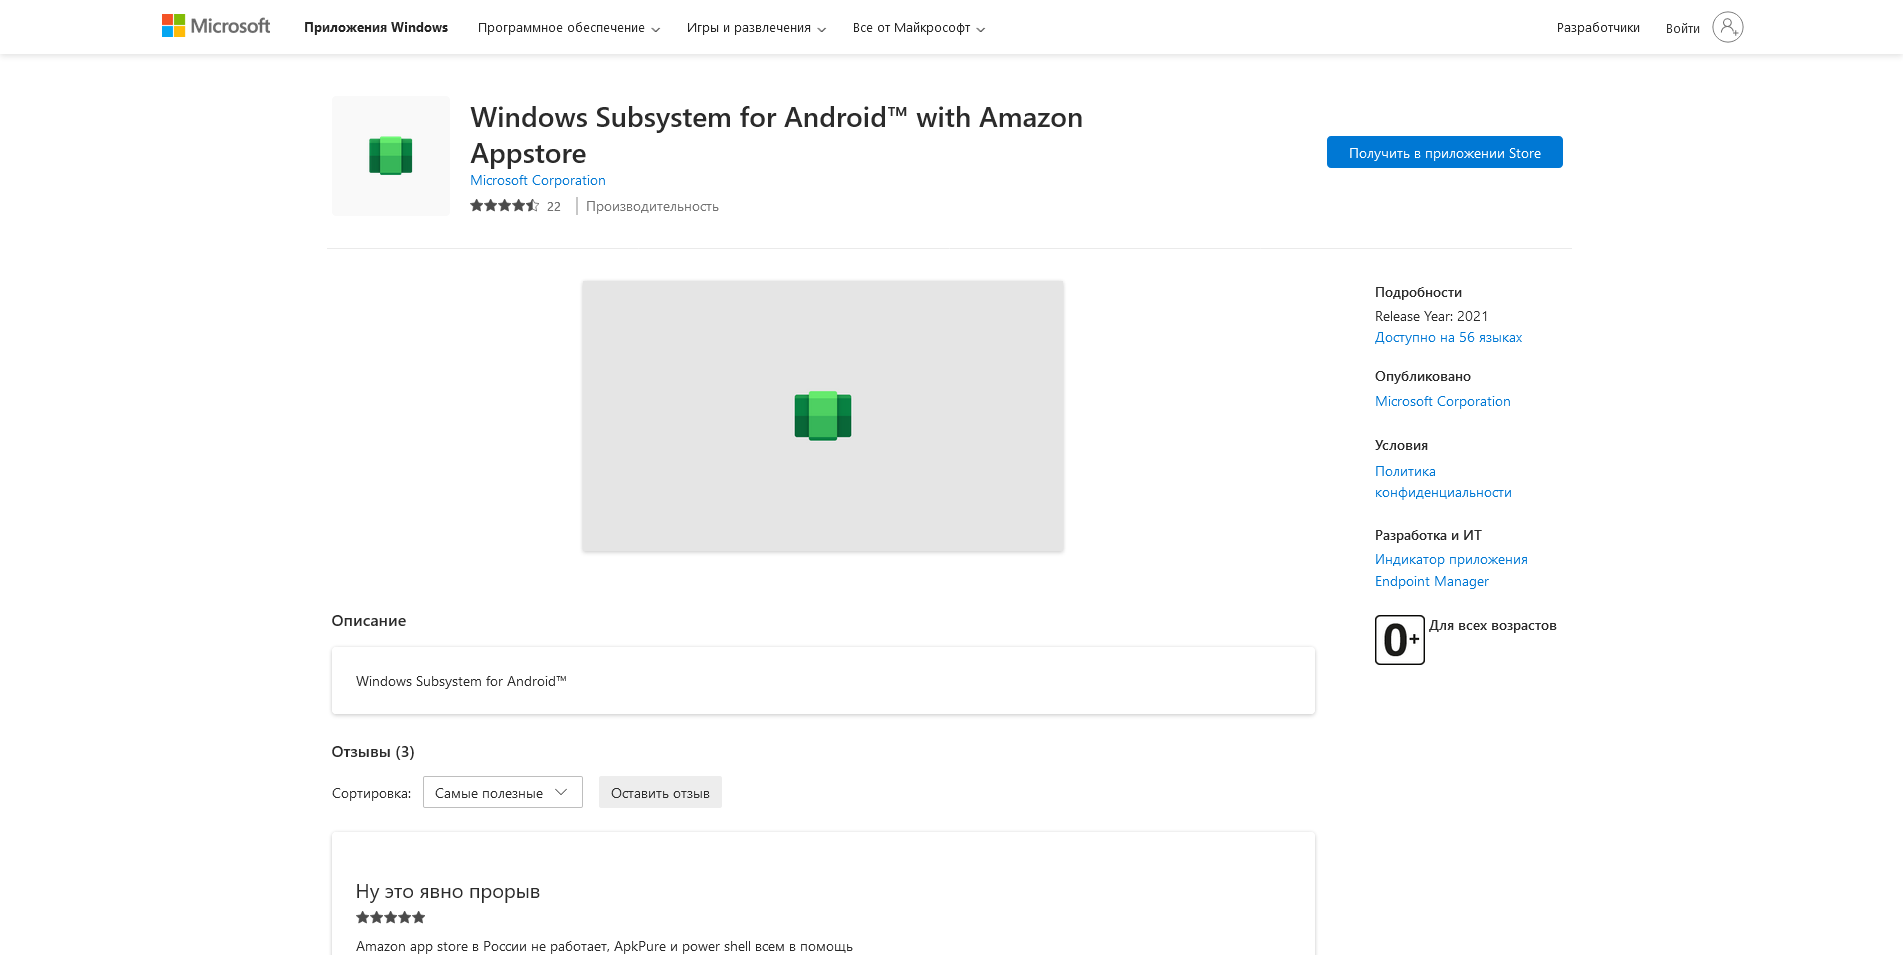Open the Endpoint Manager link
The image size is (1903, 955).
click(x=1431, y=582)
